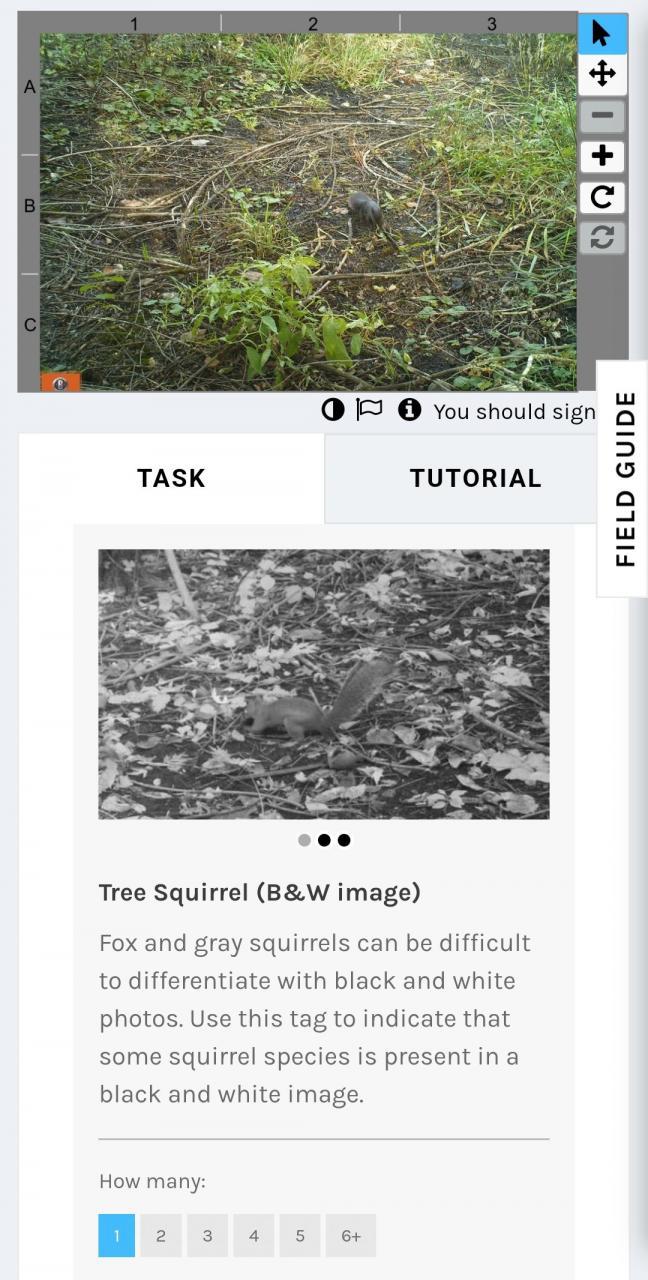Open the TUTORIAL tab
648x1280 pixels.
475,478
